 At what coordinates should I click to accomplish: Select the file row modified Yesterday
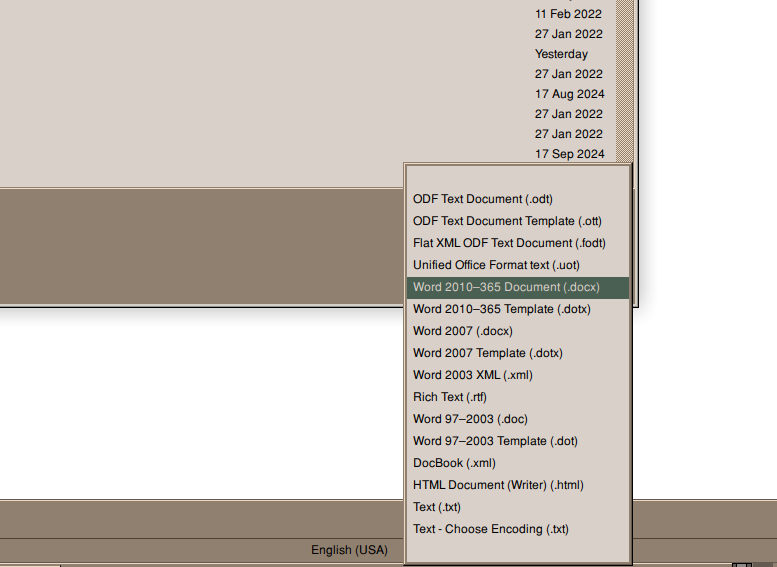click(307, 54)
